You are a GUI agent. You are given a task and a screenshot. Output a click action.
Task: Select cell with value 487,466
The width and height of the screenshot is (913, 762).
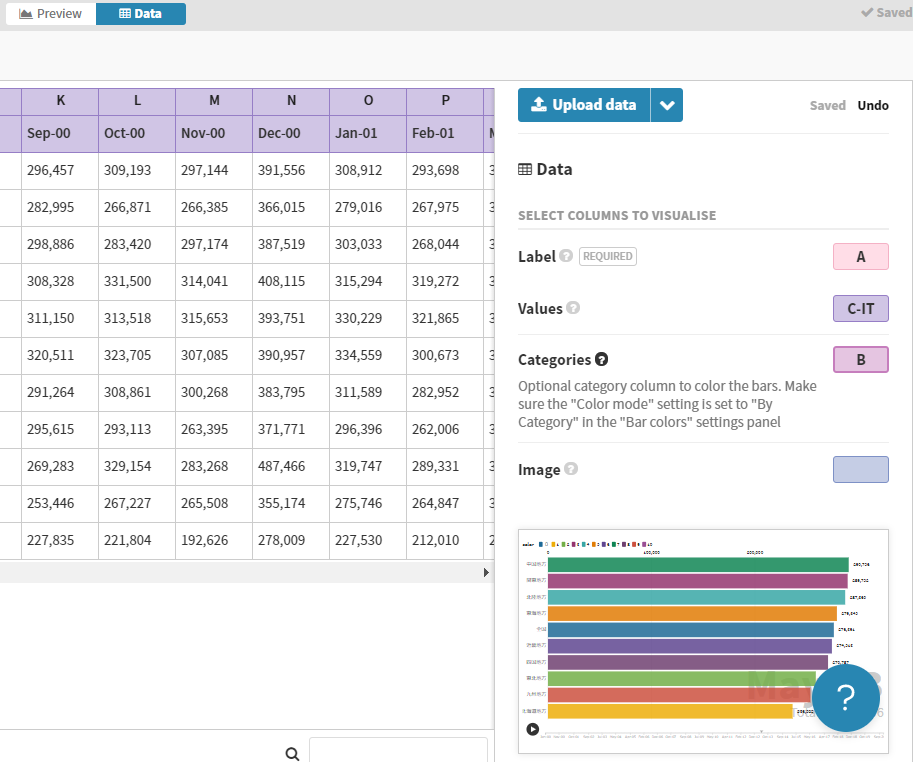pyautogui.click(x=291, y=466)
